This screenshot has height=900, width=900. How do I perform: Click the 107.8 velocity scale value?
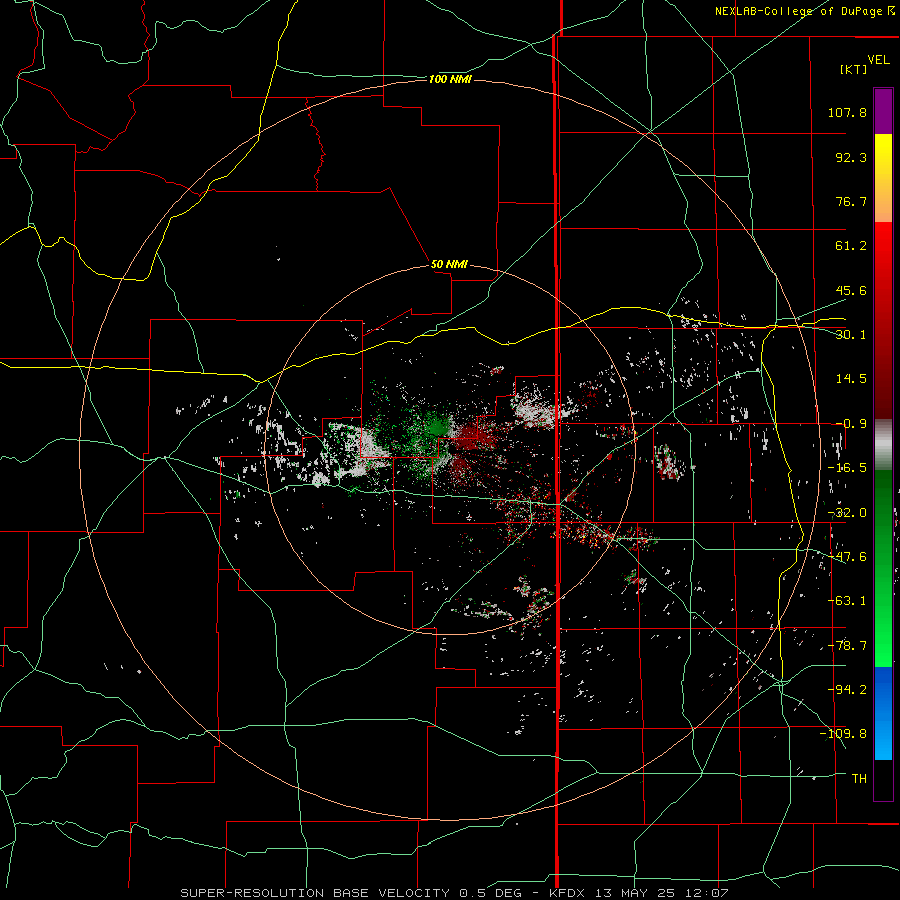[847, 112]
